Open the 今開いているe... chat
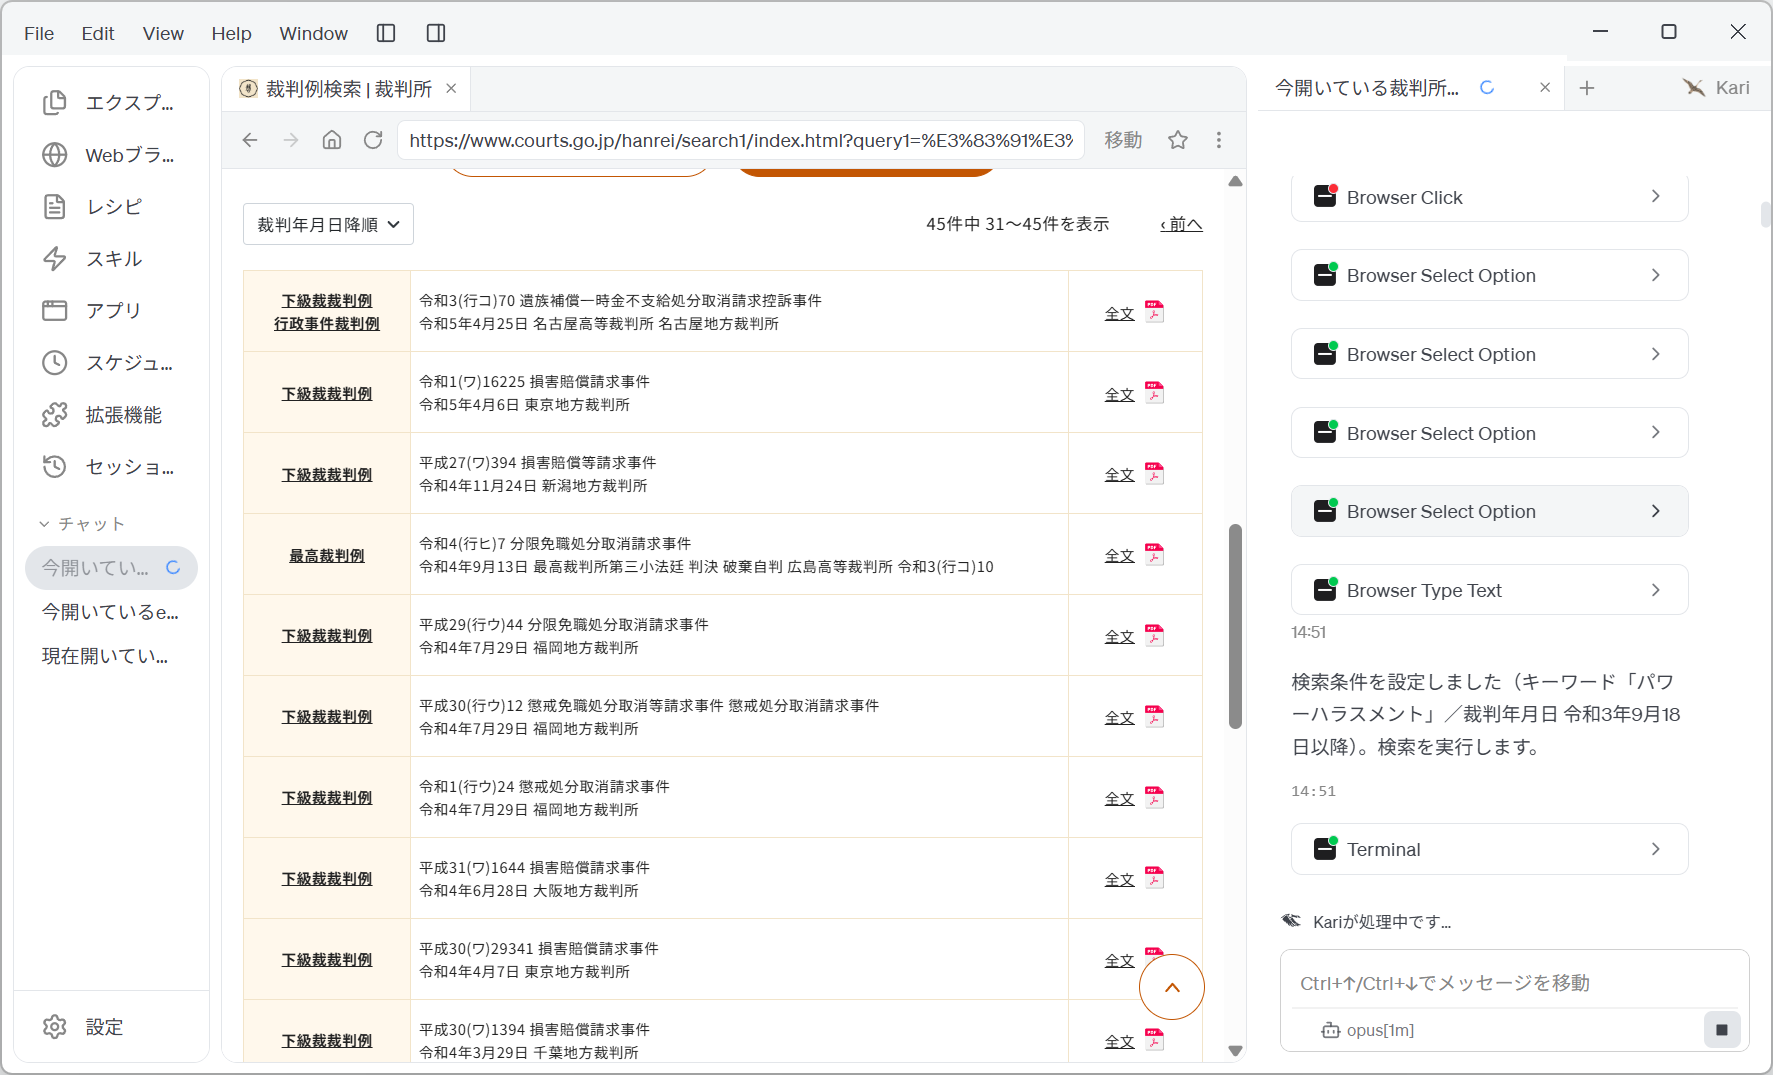Image resolution: width=1773 pixels, height=1075 pixels. 111,612
